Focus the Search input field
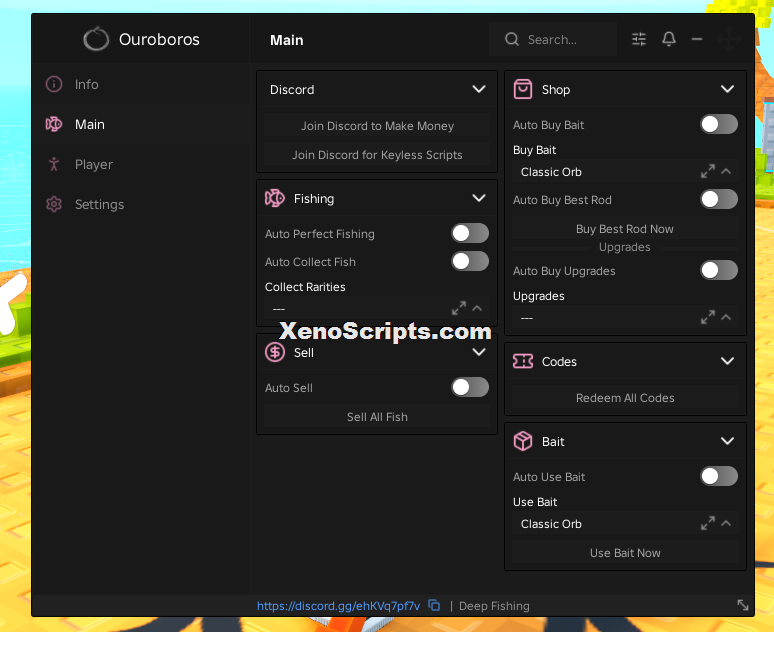Viewport: 774px width, 662px height. 552,39
